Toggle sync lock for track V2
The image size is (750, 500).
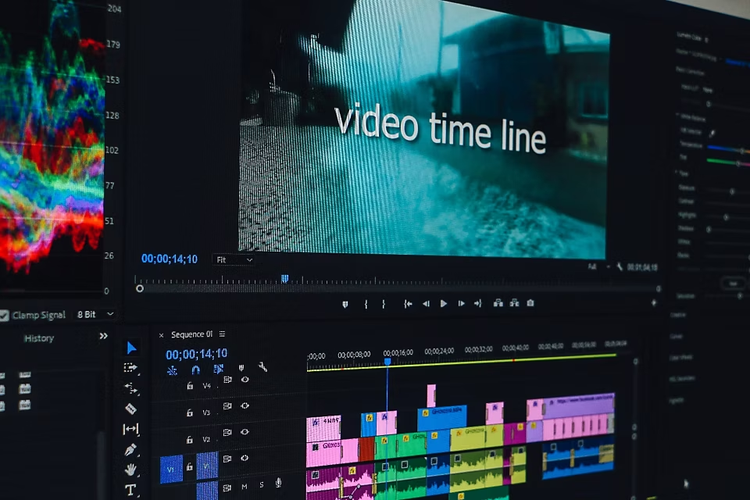(x=227, y=432)
